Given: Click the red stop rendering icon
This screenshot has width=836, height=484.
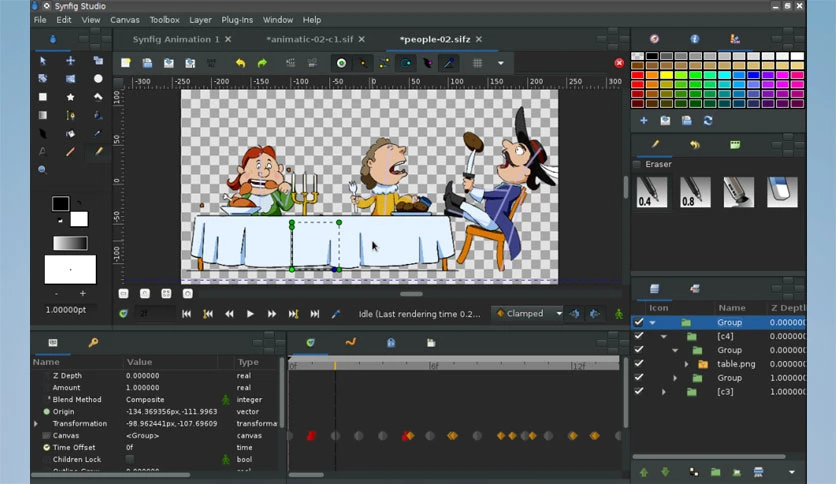Looking at the screenshot, I should point(619,63).
